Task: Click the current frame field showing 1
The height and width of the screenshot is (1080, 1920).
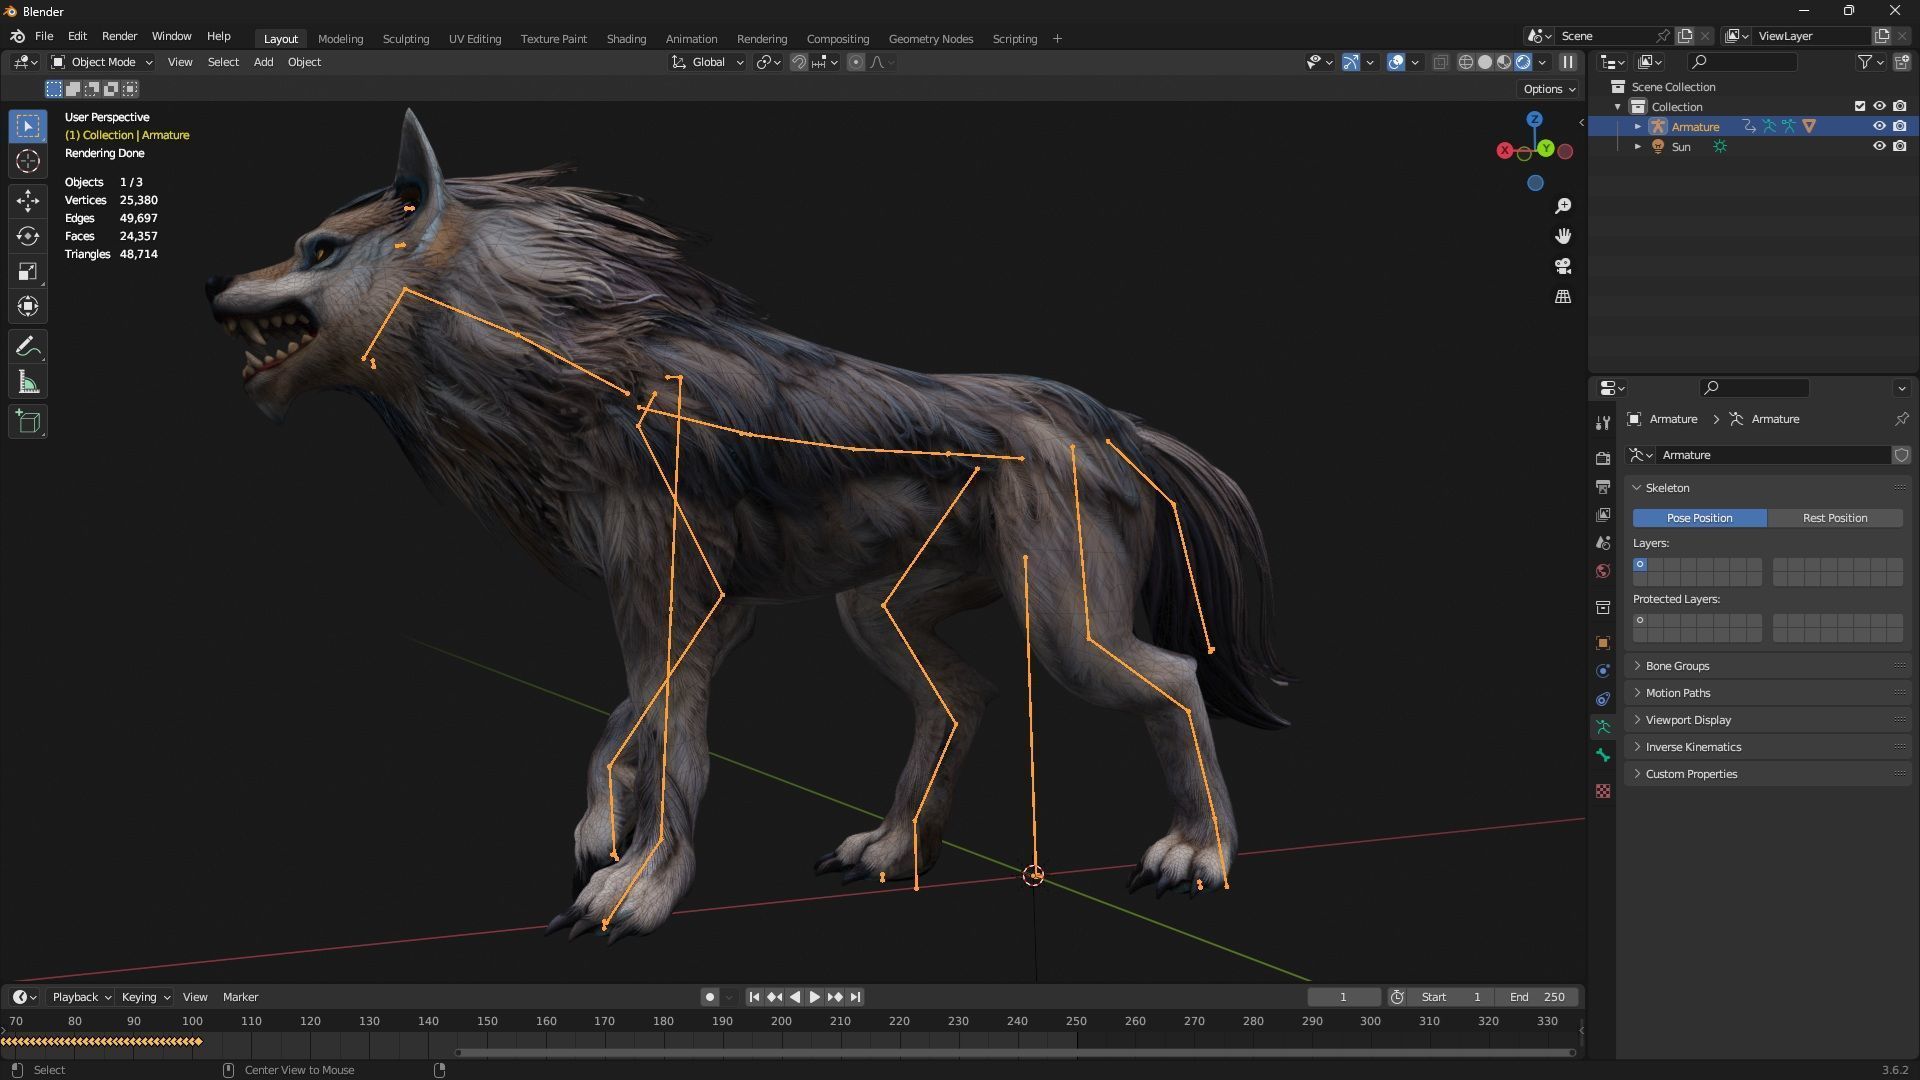Action: [x=1343, y=997]
